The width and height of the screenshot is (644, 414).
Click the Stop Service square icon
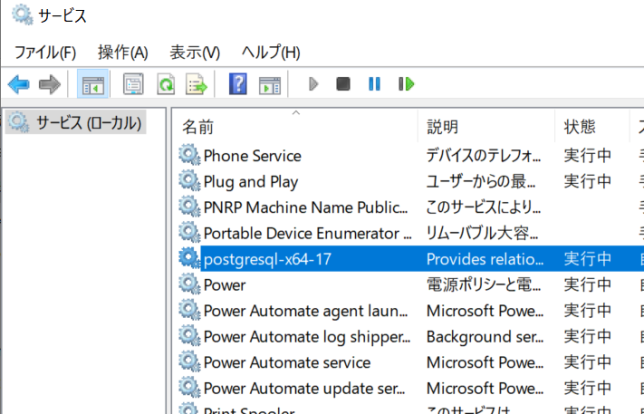[343, 84]
